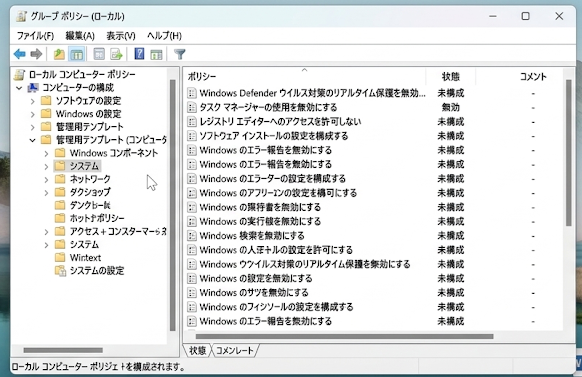Expand the highlighted システム node
The image size is (582, 377).
click(x=46, y=166)
